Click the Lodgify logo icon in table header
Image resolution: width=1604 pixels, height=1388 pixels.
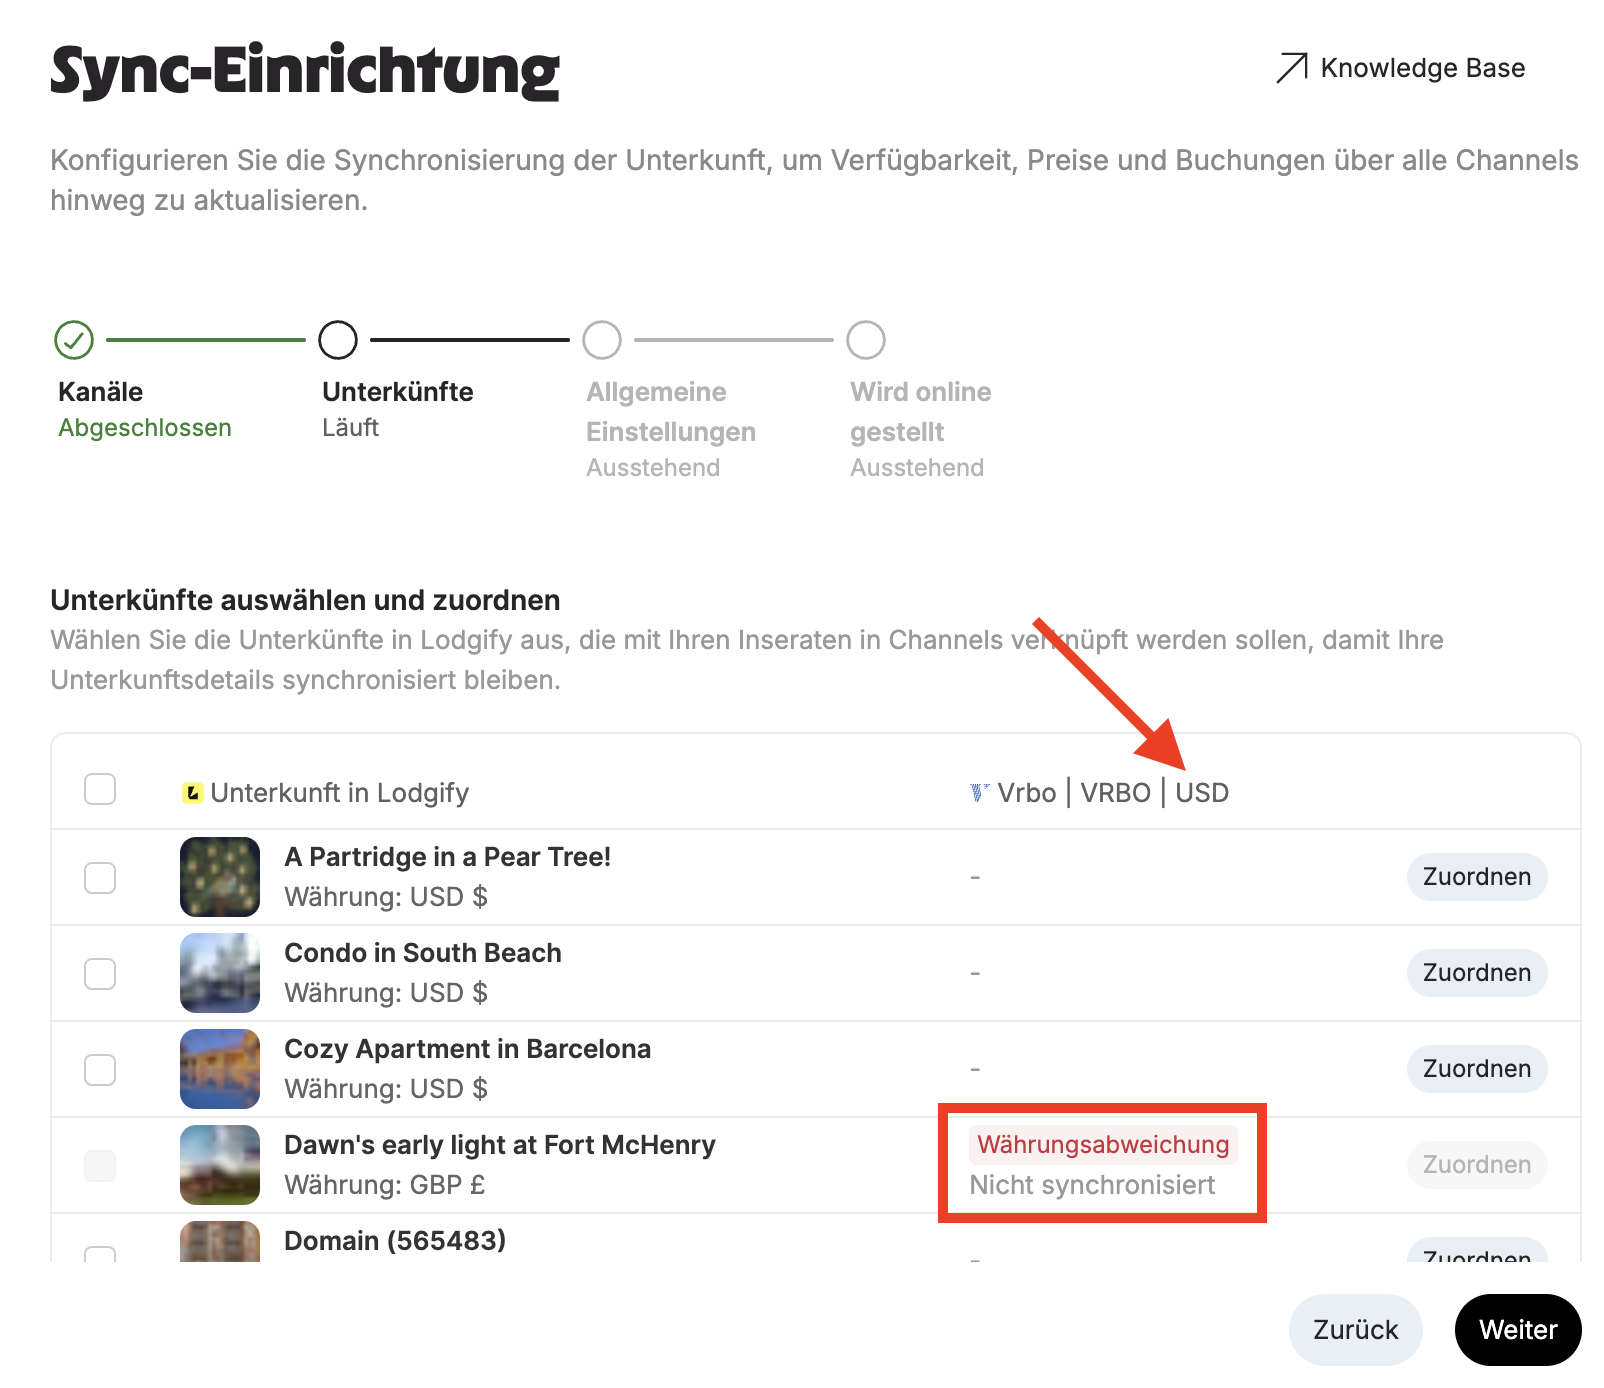point(192,793)
